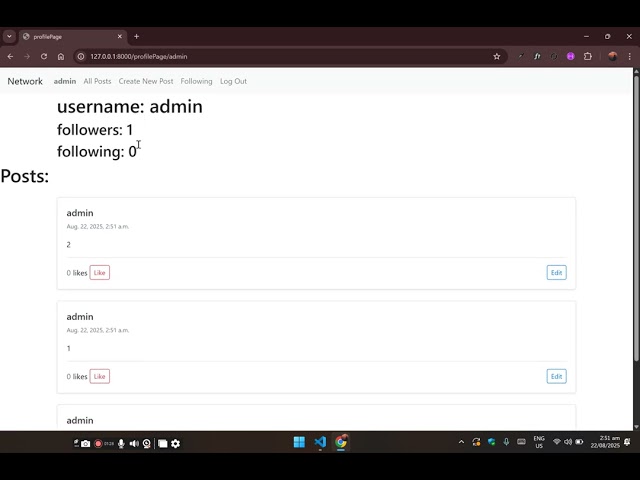640x480 pixels.
Task: Open the tab search dropdown arrow
Action: tap(9, 36)
